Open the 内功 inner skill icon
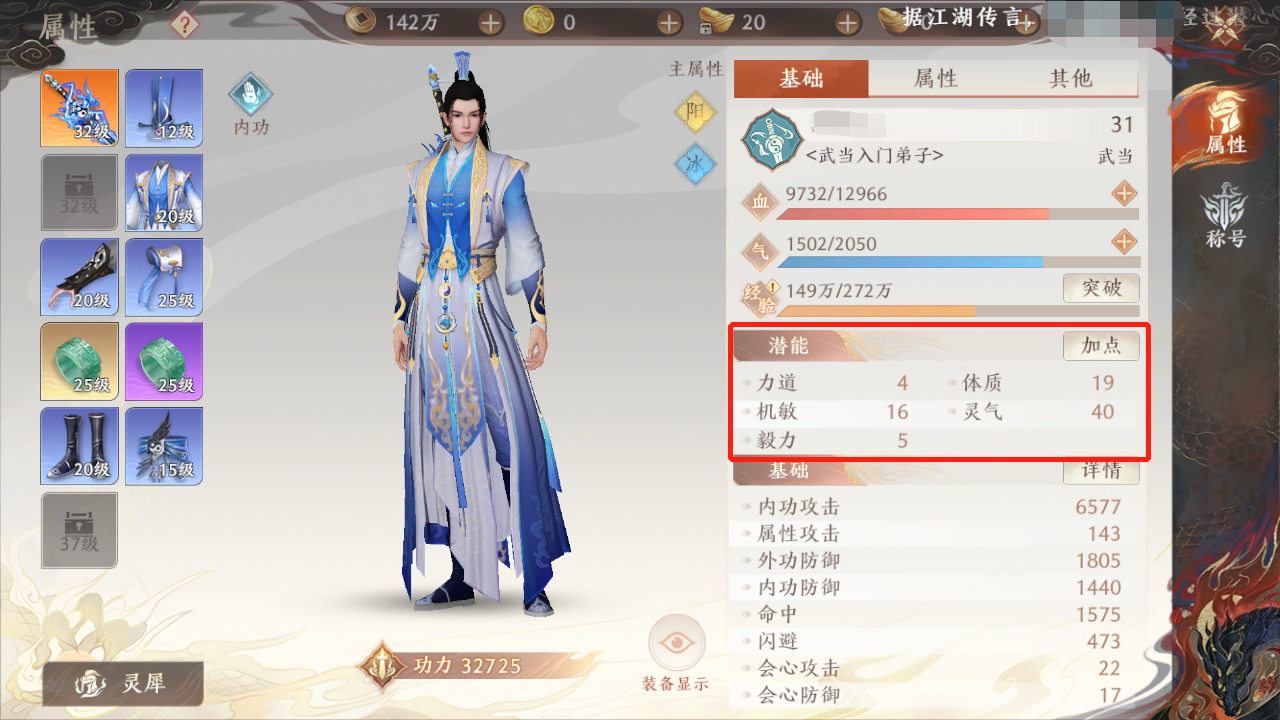 pos(251,104)
